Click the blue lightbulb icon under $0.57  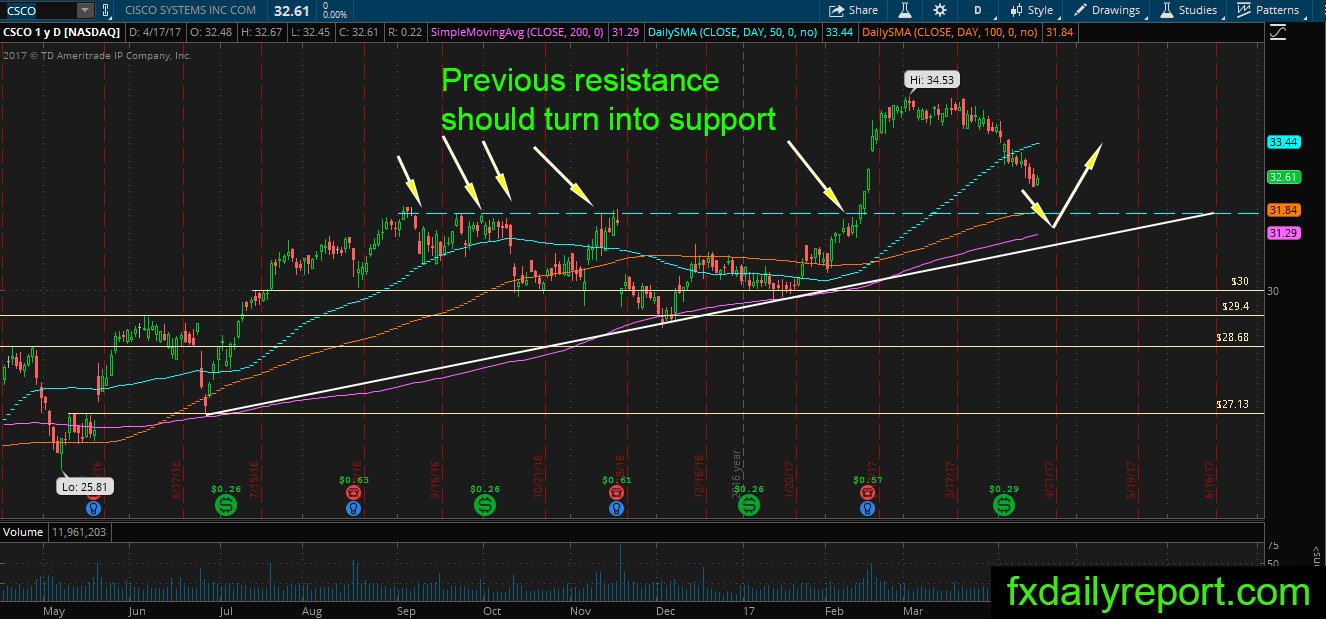pos(865,508)
